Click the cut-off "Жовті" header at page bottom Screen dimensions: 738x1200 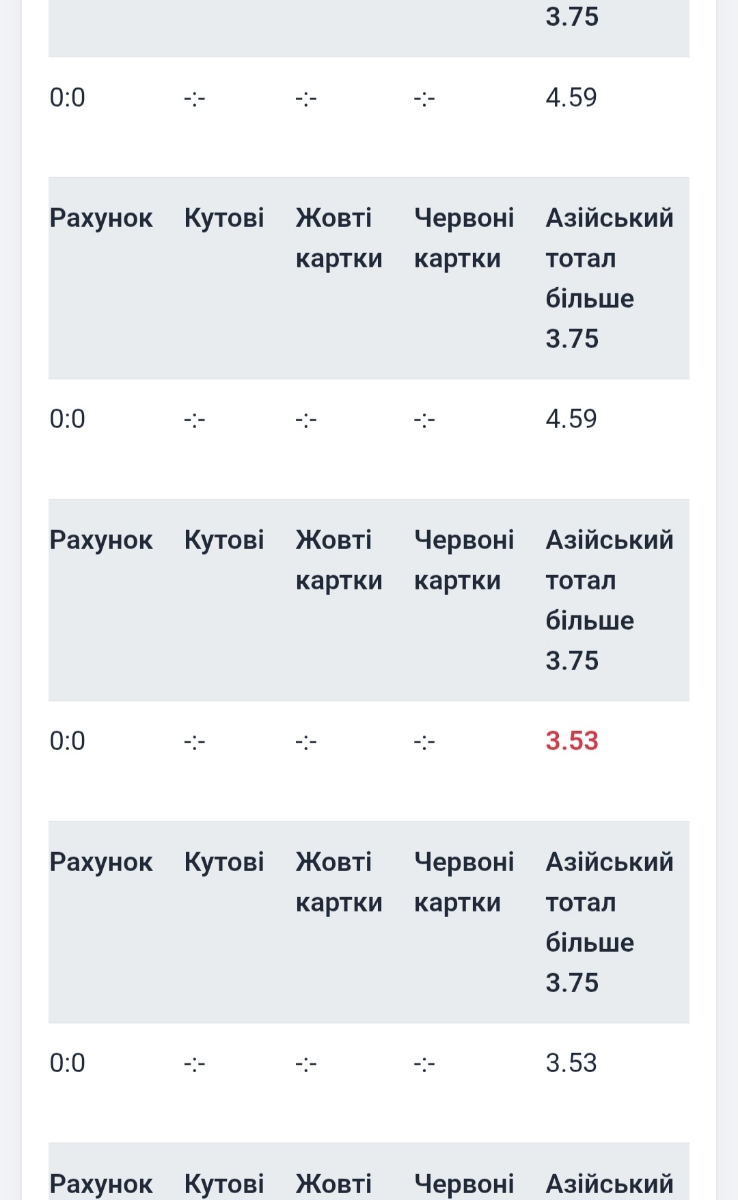tap(333, 1184)
